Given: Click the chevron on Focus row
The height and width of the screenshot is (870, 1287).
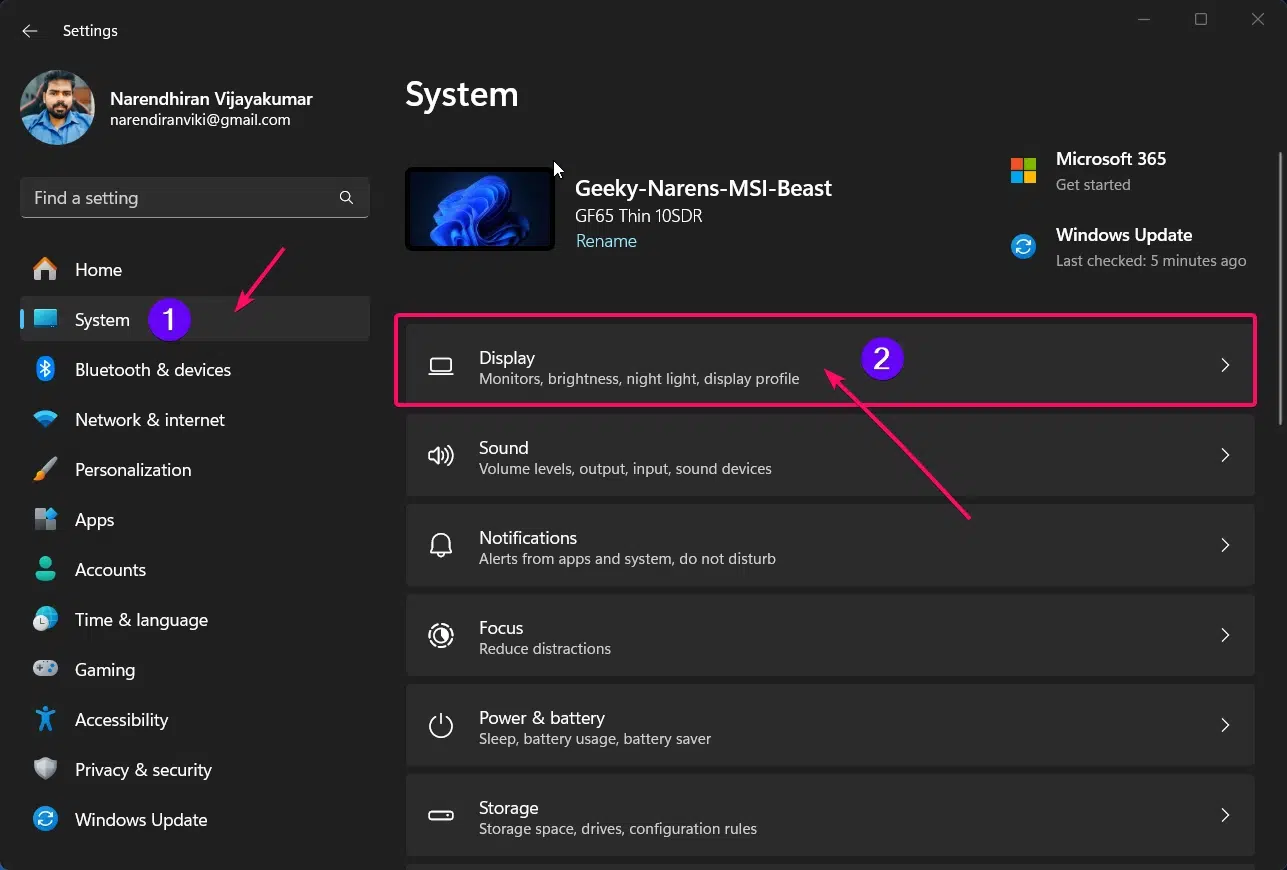Looking at the screenshot, I should pos(1225,636).
